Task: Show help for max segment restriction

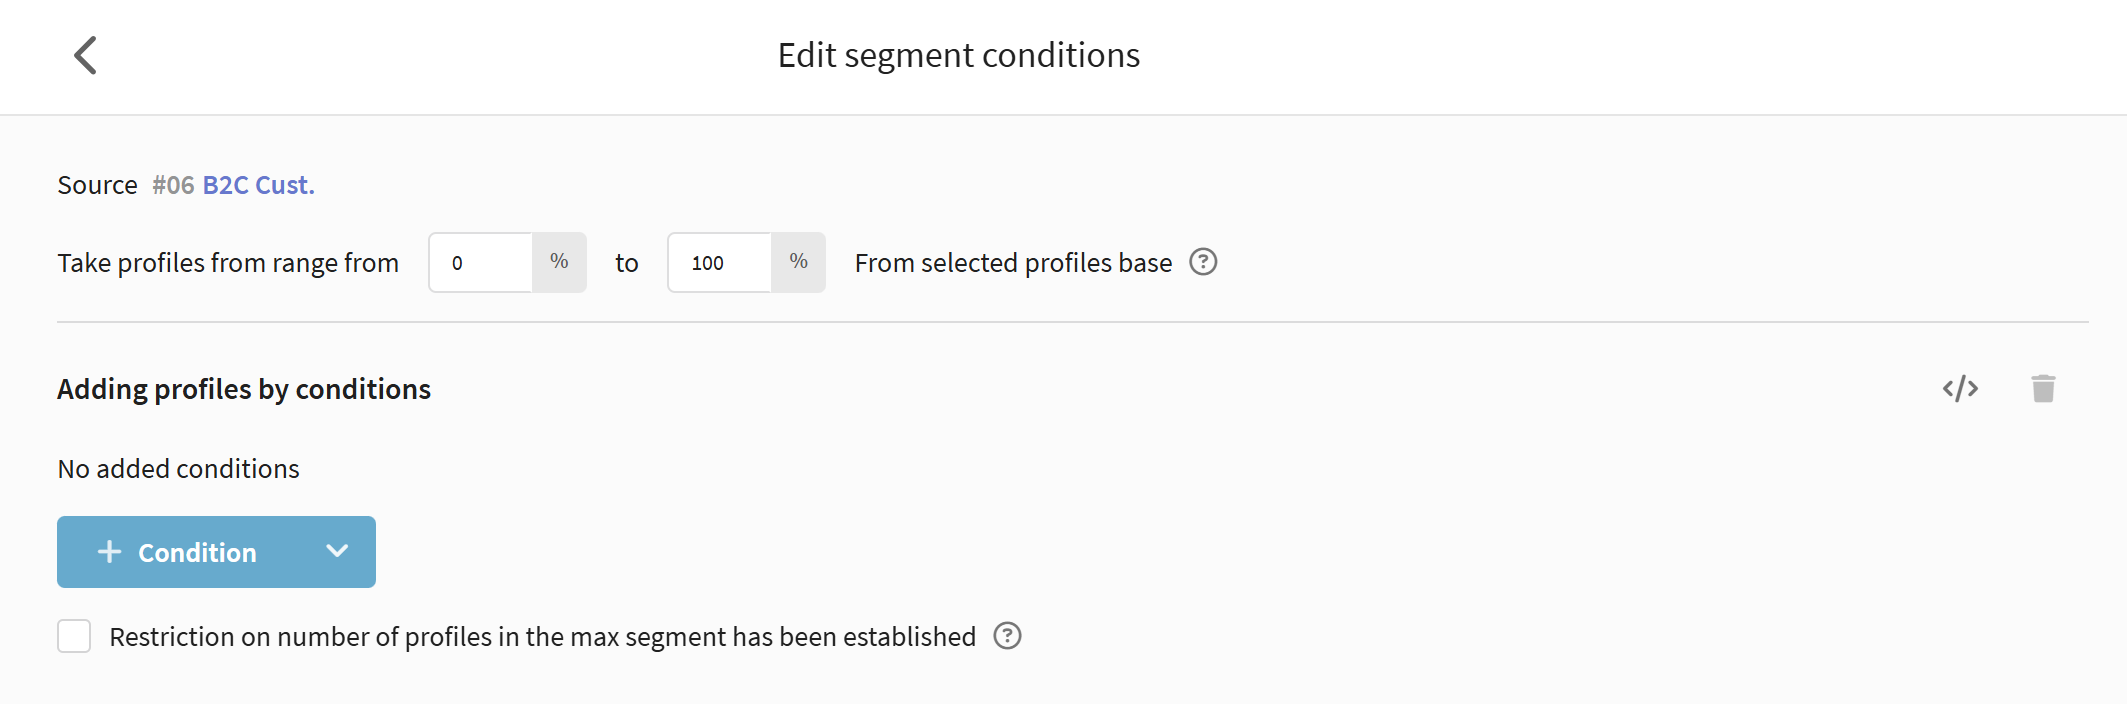Action: point(1007,636)
